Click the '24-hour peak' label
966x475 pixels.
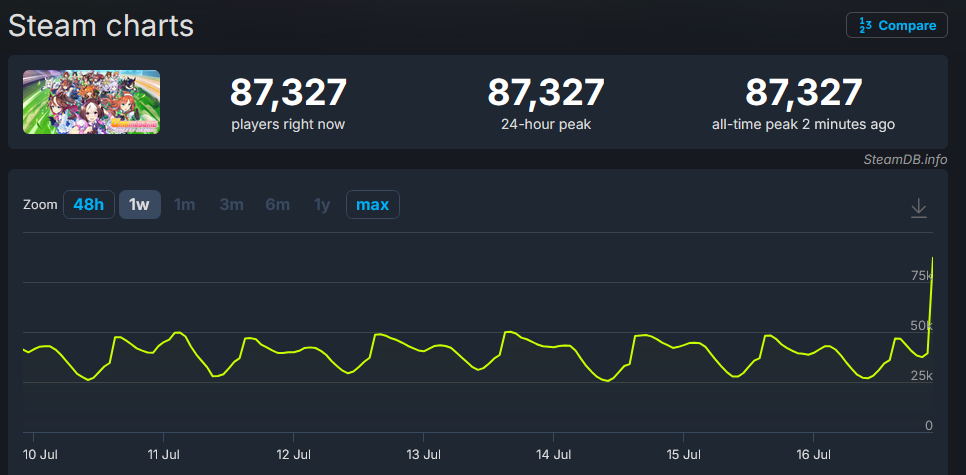coord(546,124)
